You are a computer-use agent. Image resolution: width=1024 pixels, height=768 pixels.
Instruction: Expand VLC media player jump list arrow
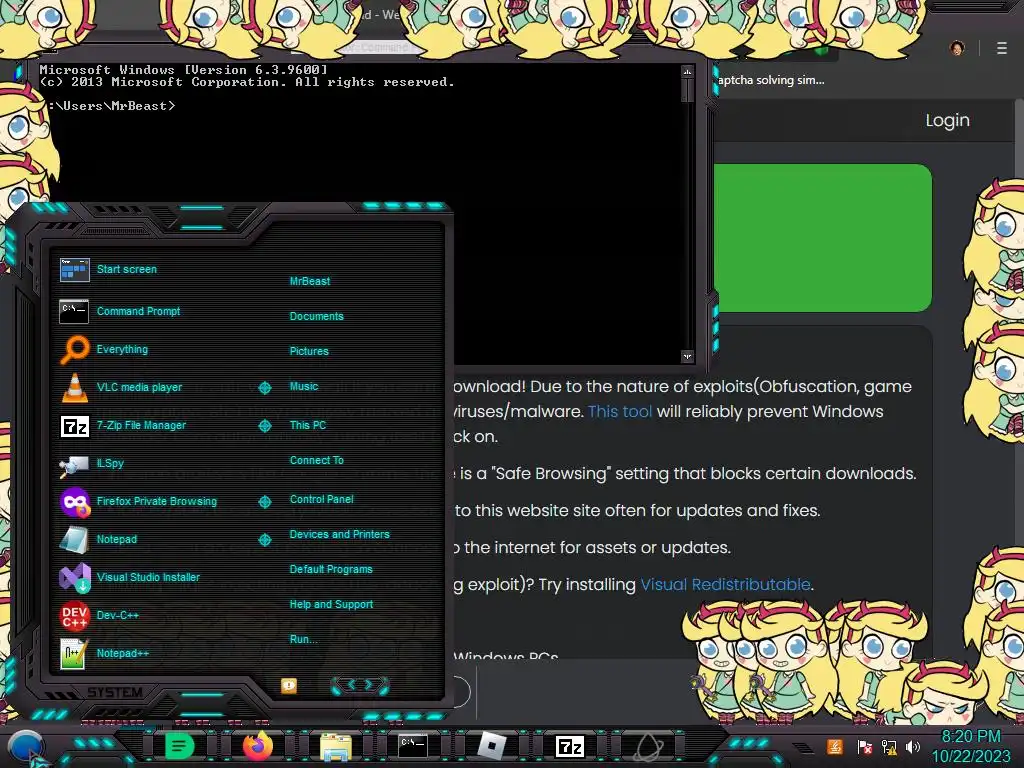pos(264,388)
